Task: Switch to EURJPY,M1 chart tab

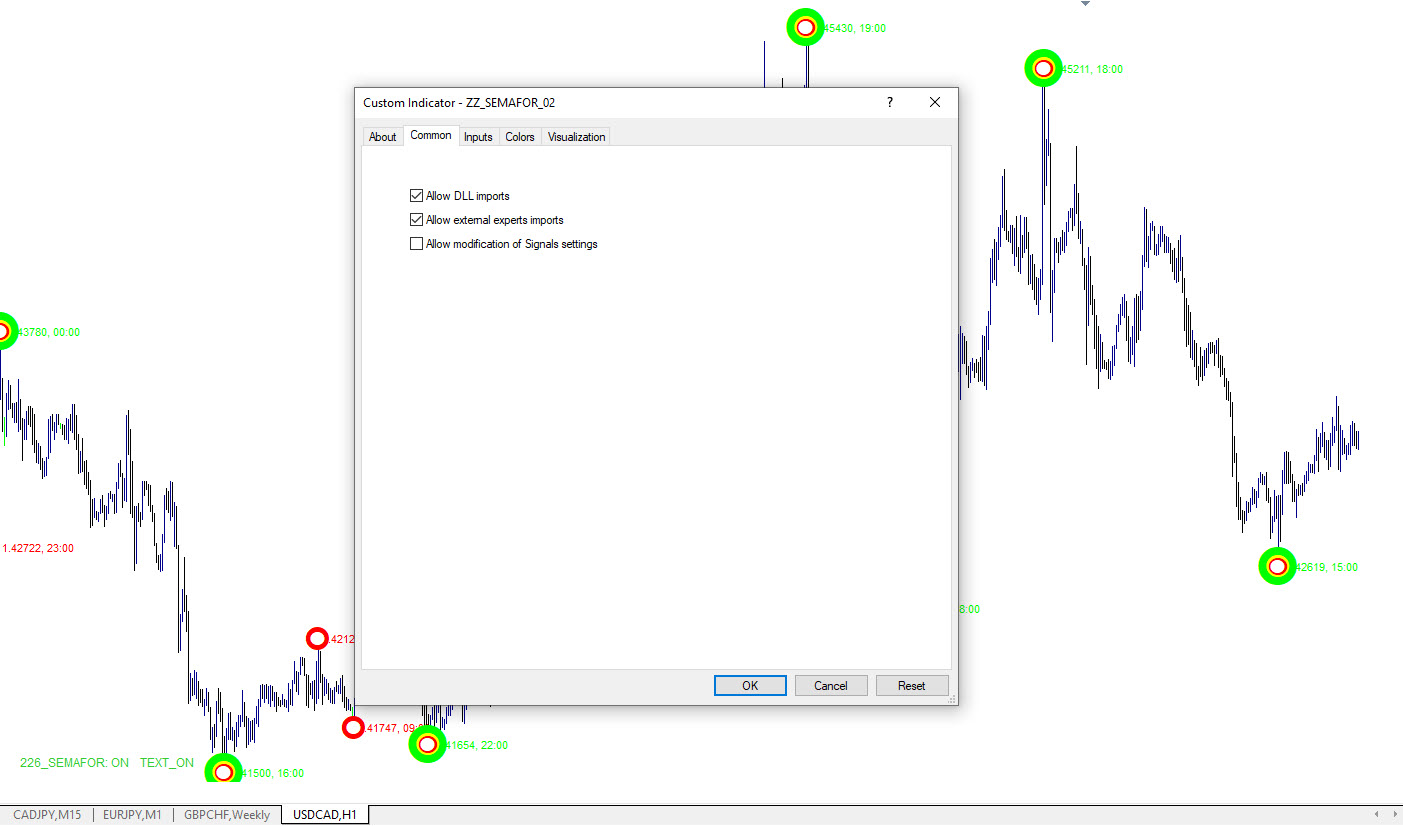Action: tap(132, 815)
